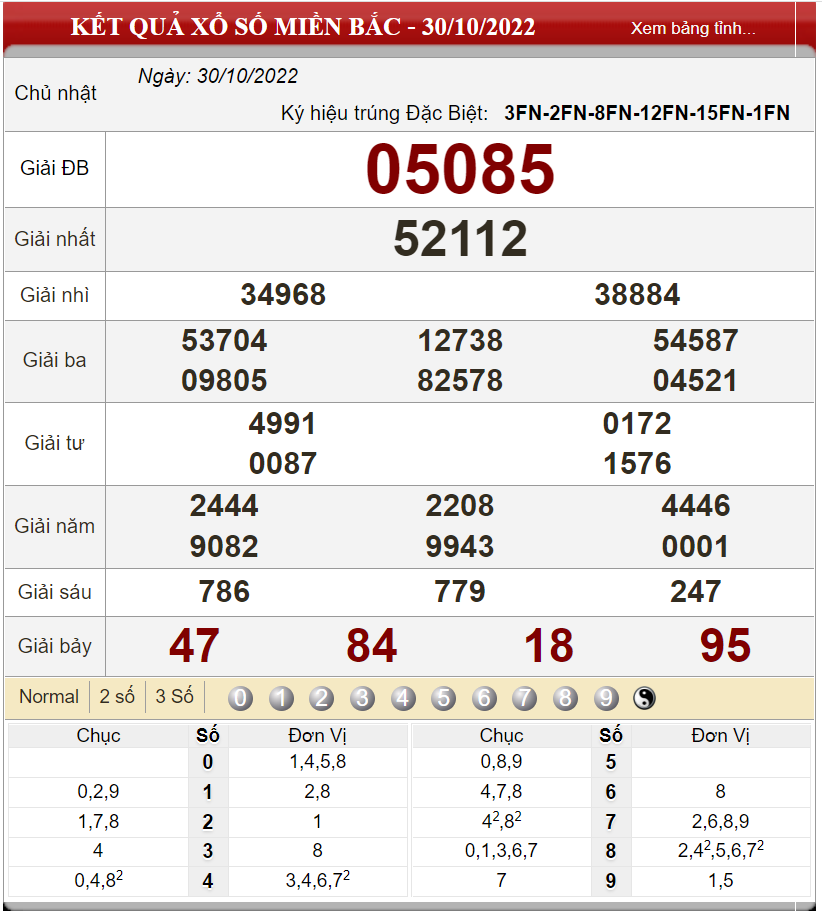Choose the digit 6 ball filter
Image resolution: width=822 pixels, height=911 pixels.
484,698
